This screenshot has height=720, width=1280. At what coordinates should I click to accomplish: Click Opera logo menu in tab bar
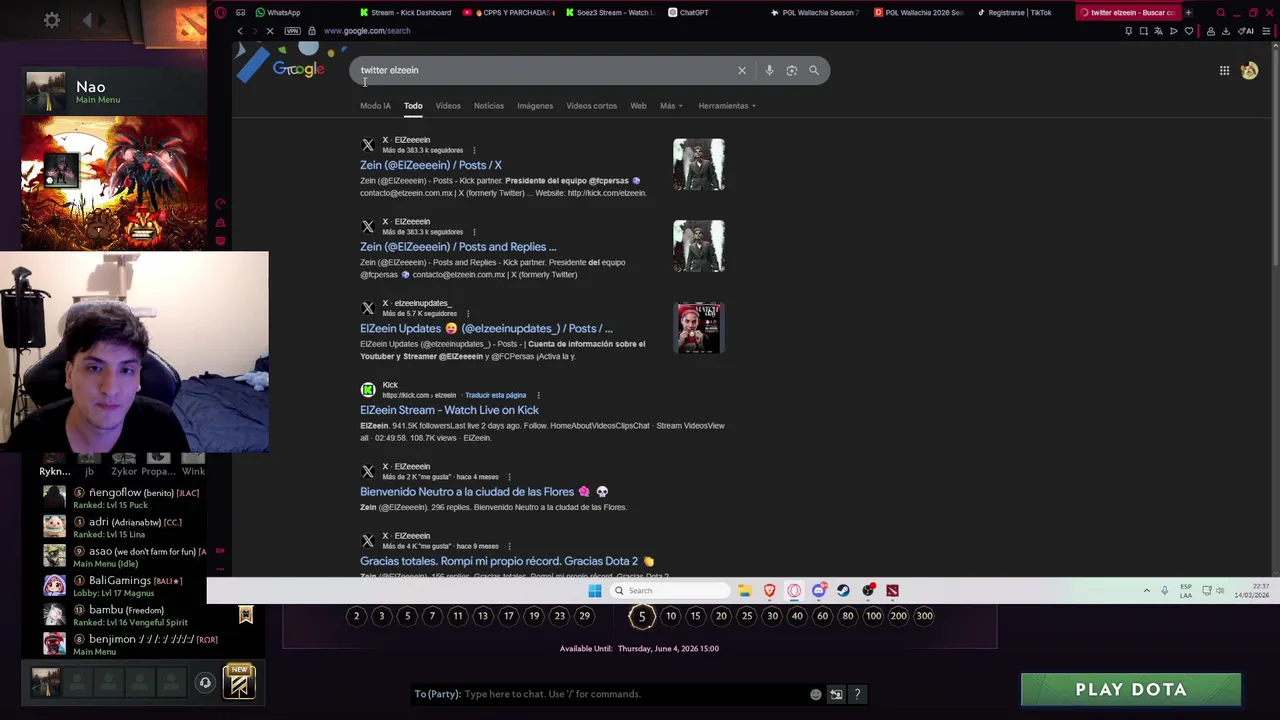tap(221, 13)
